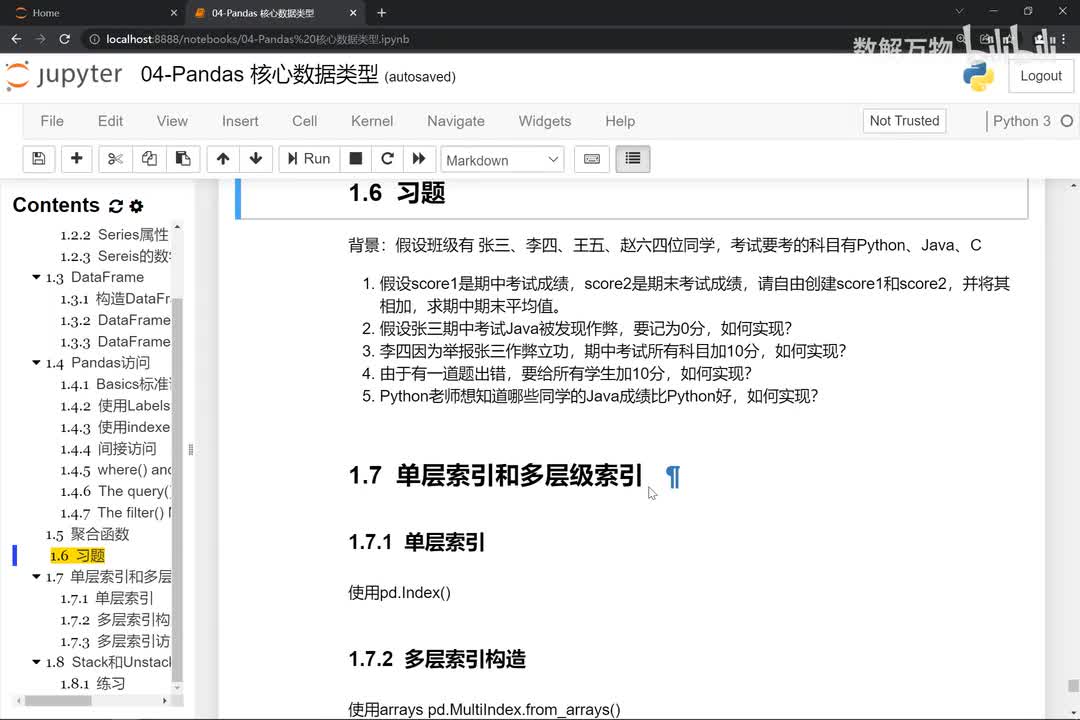1080x720 pixels.
Task: Open the Navigate menu
Action: [x=455, y=121]
